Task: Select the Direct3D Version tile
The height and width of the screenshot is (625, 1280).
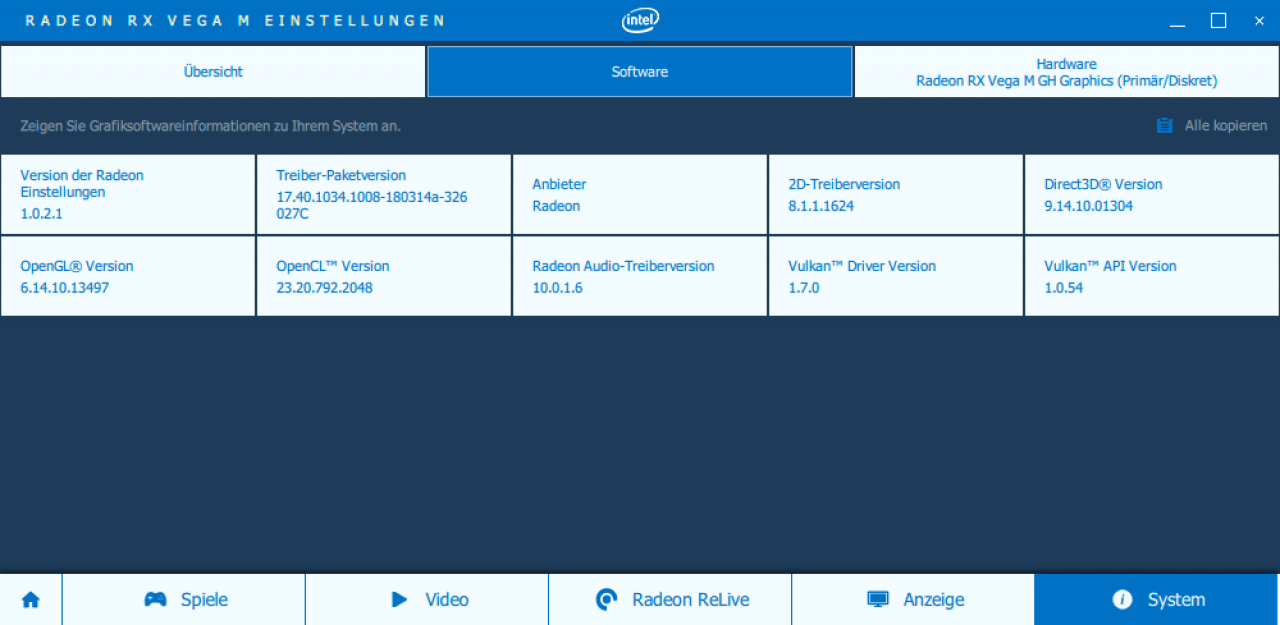Action: (x=1152, y=194)
